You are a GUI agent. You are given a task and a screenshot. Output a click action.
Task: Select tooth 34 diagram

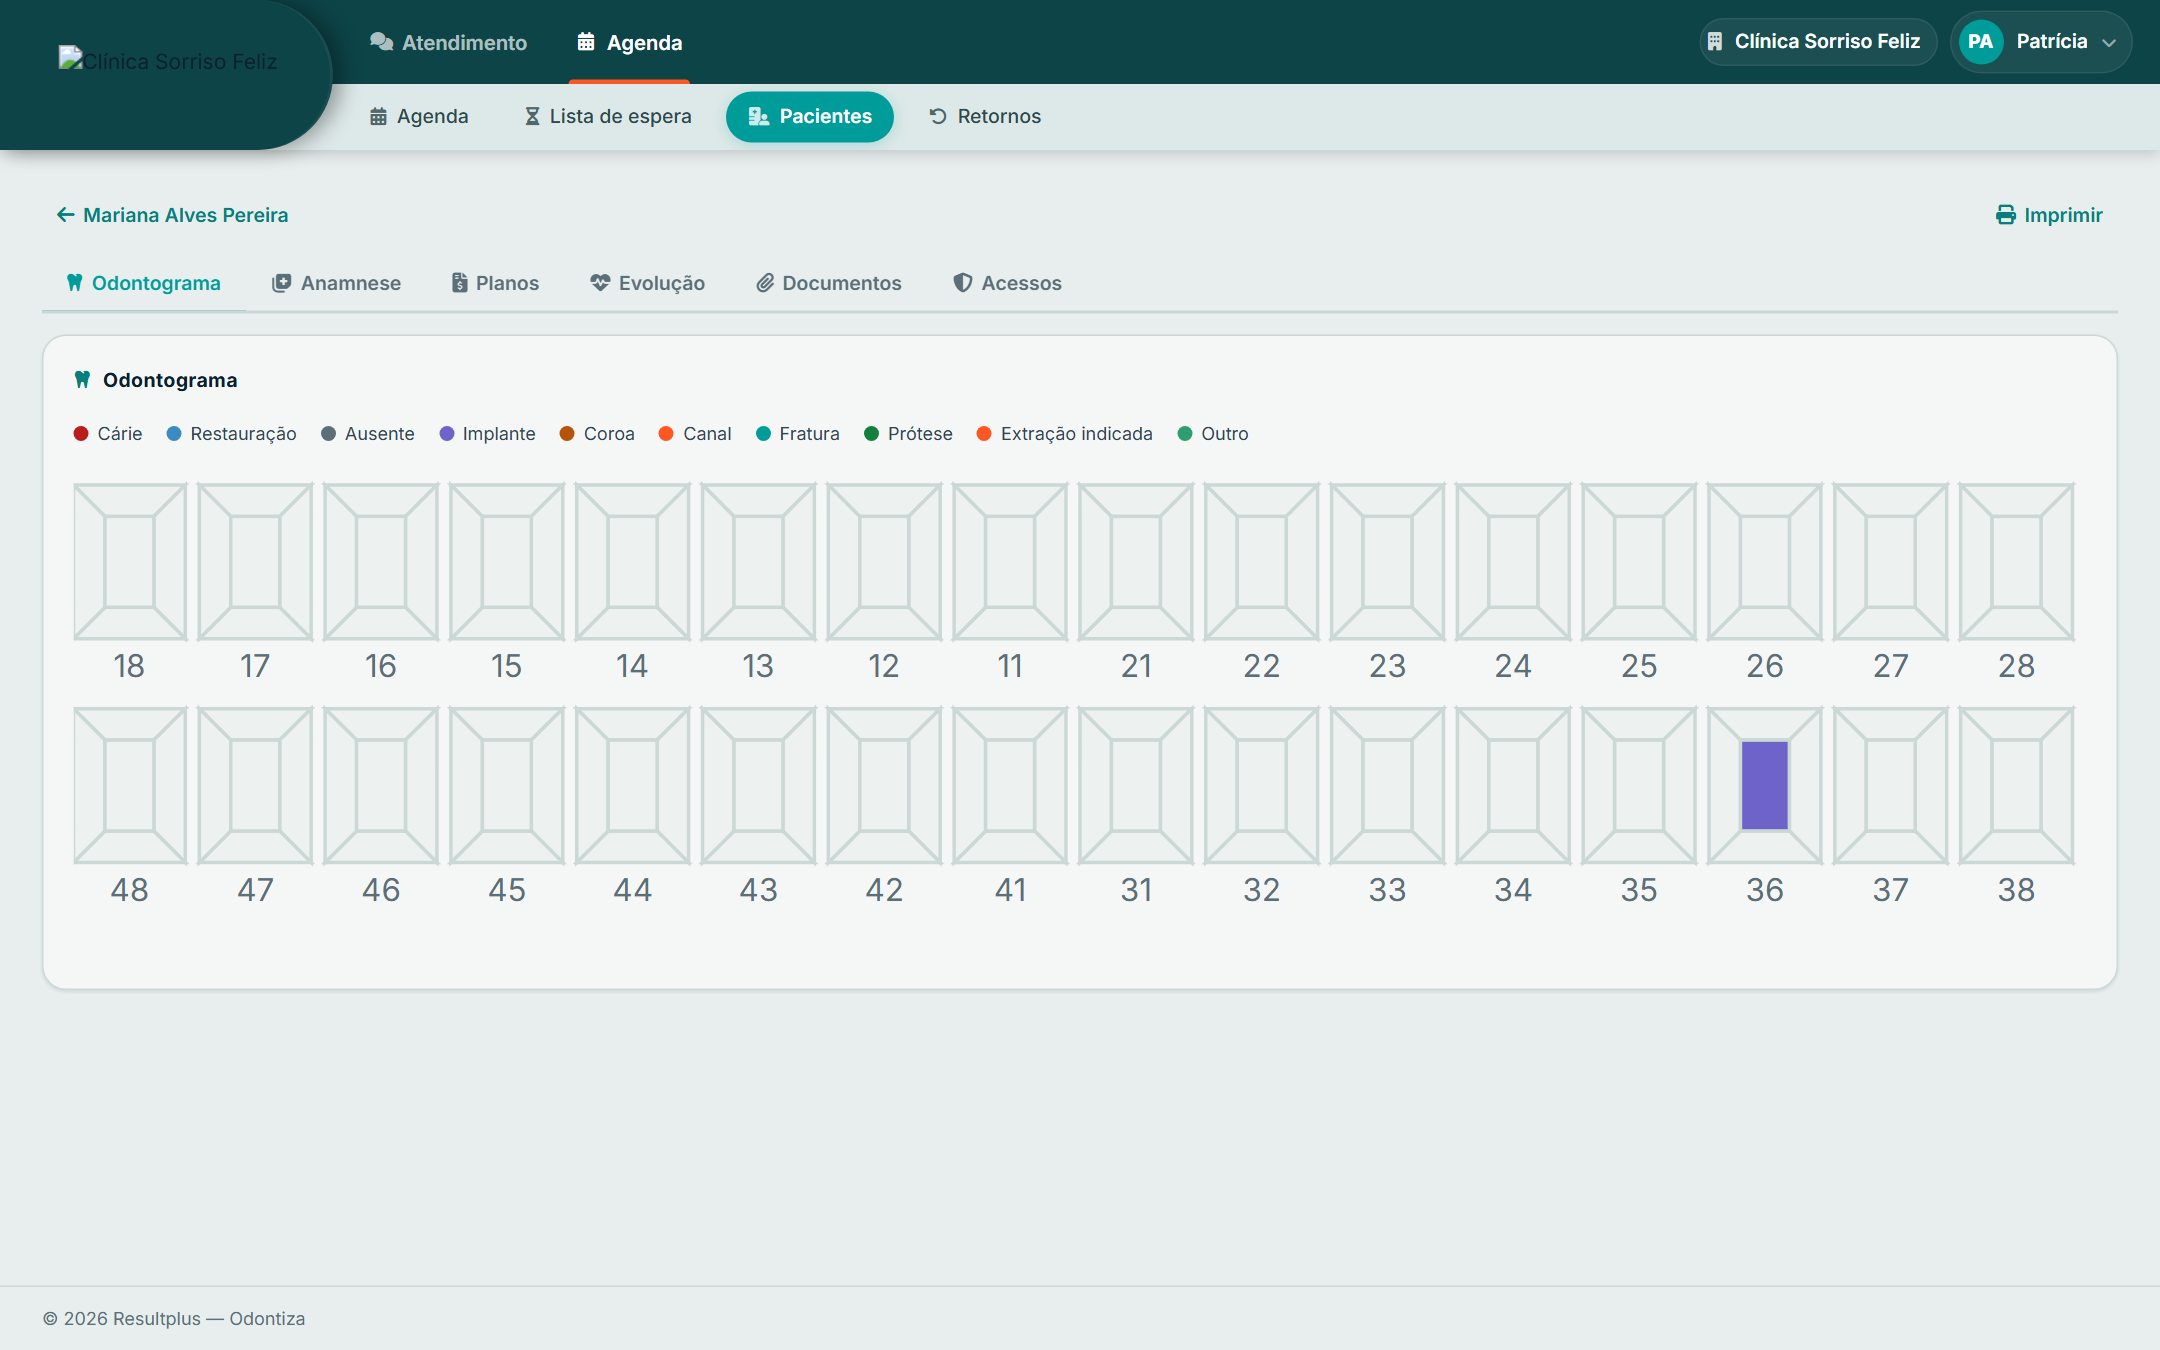[x=1513, y=785]
